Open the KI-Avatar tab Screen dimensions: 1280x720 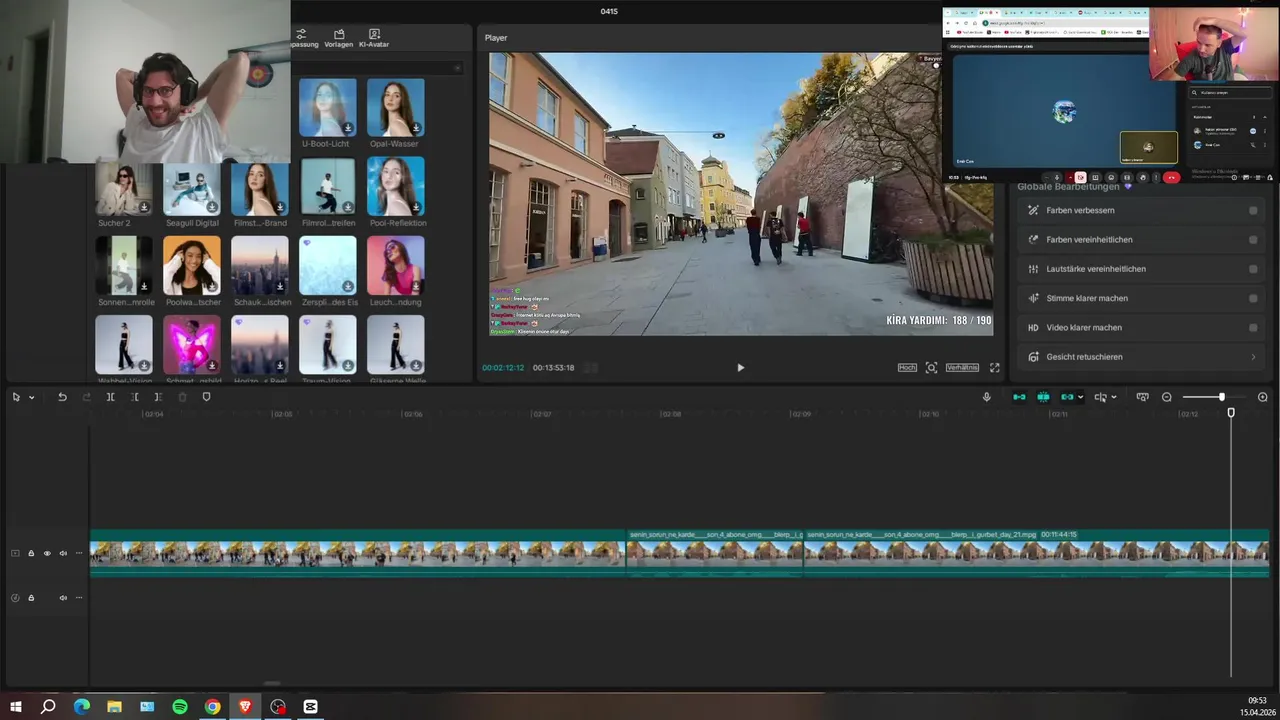point(374,39)
